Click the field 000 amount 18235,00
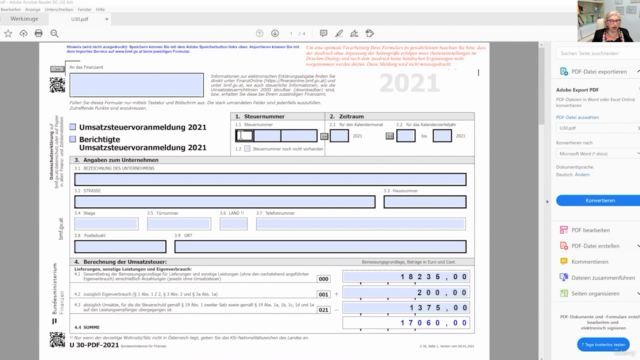Screen dimensions: 640x360 pos(406,276)
